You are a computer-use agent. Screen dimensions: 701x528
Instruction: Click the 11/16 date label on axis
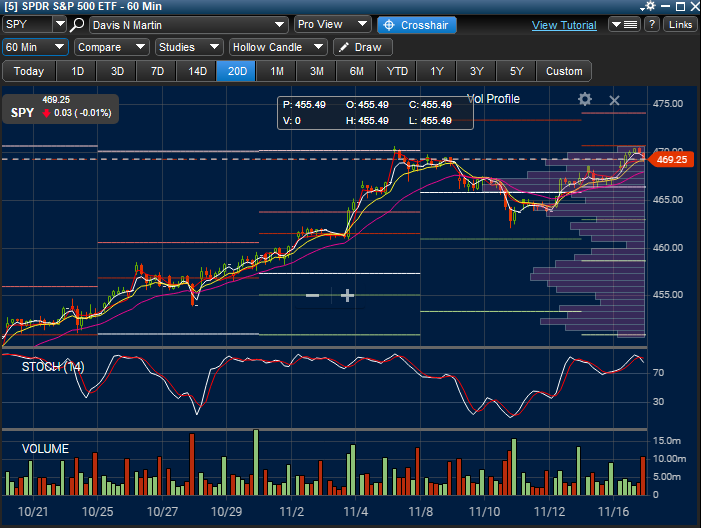pyautogui.click(x=613, y=511)
